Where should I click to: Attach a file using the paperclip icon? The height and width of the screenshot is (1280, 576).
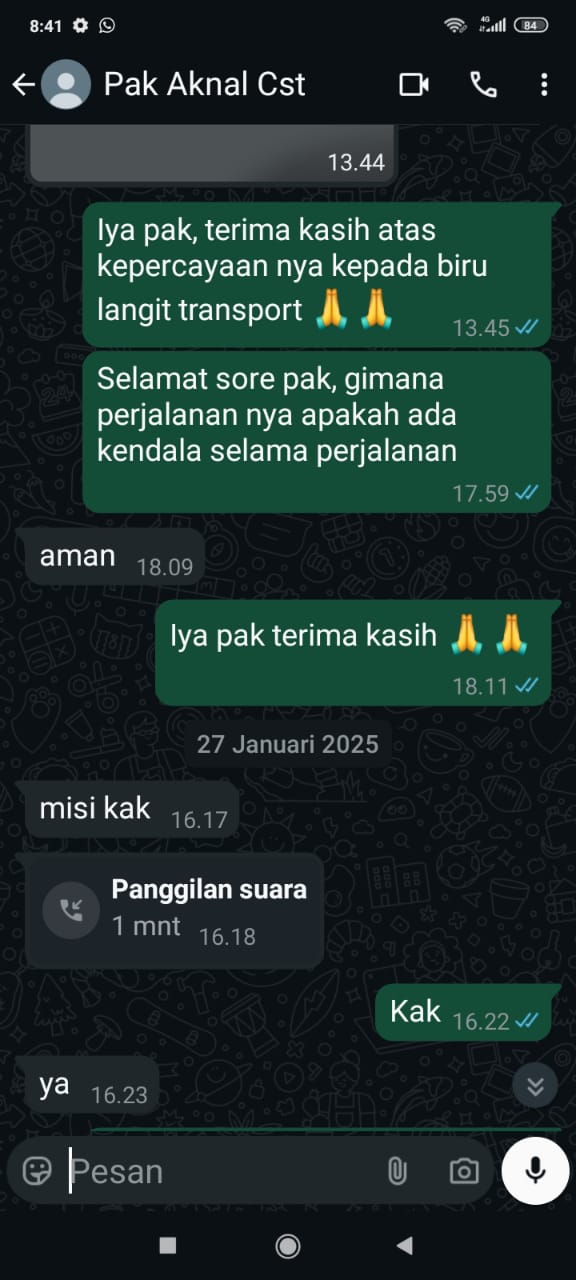[397, 1171]
